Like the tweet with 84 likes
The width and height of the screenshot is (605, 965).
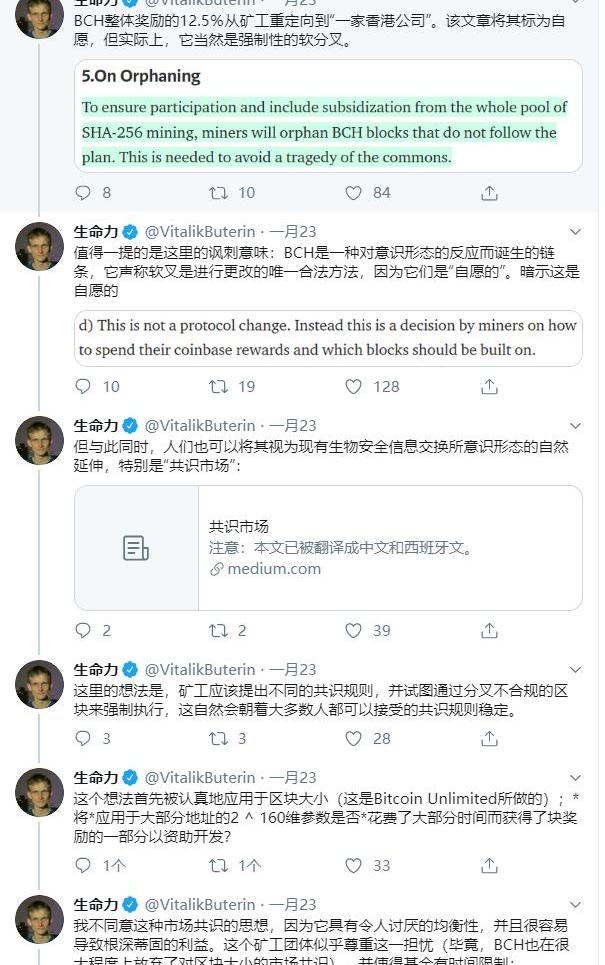[353, 193]
